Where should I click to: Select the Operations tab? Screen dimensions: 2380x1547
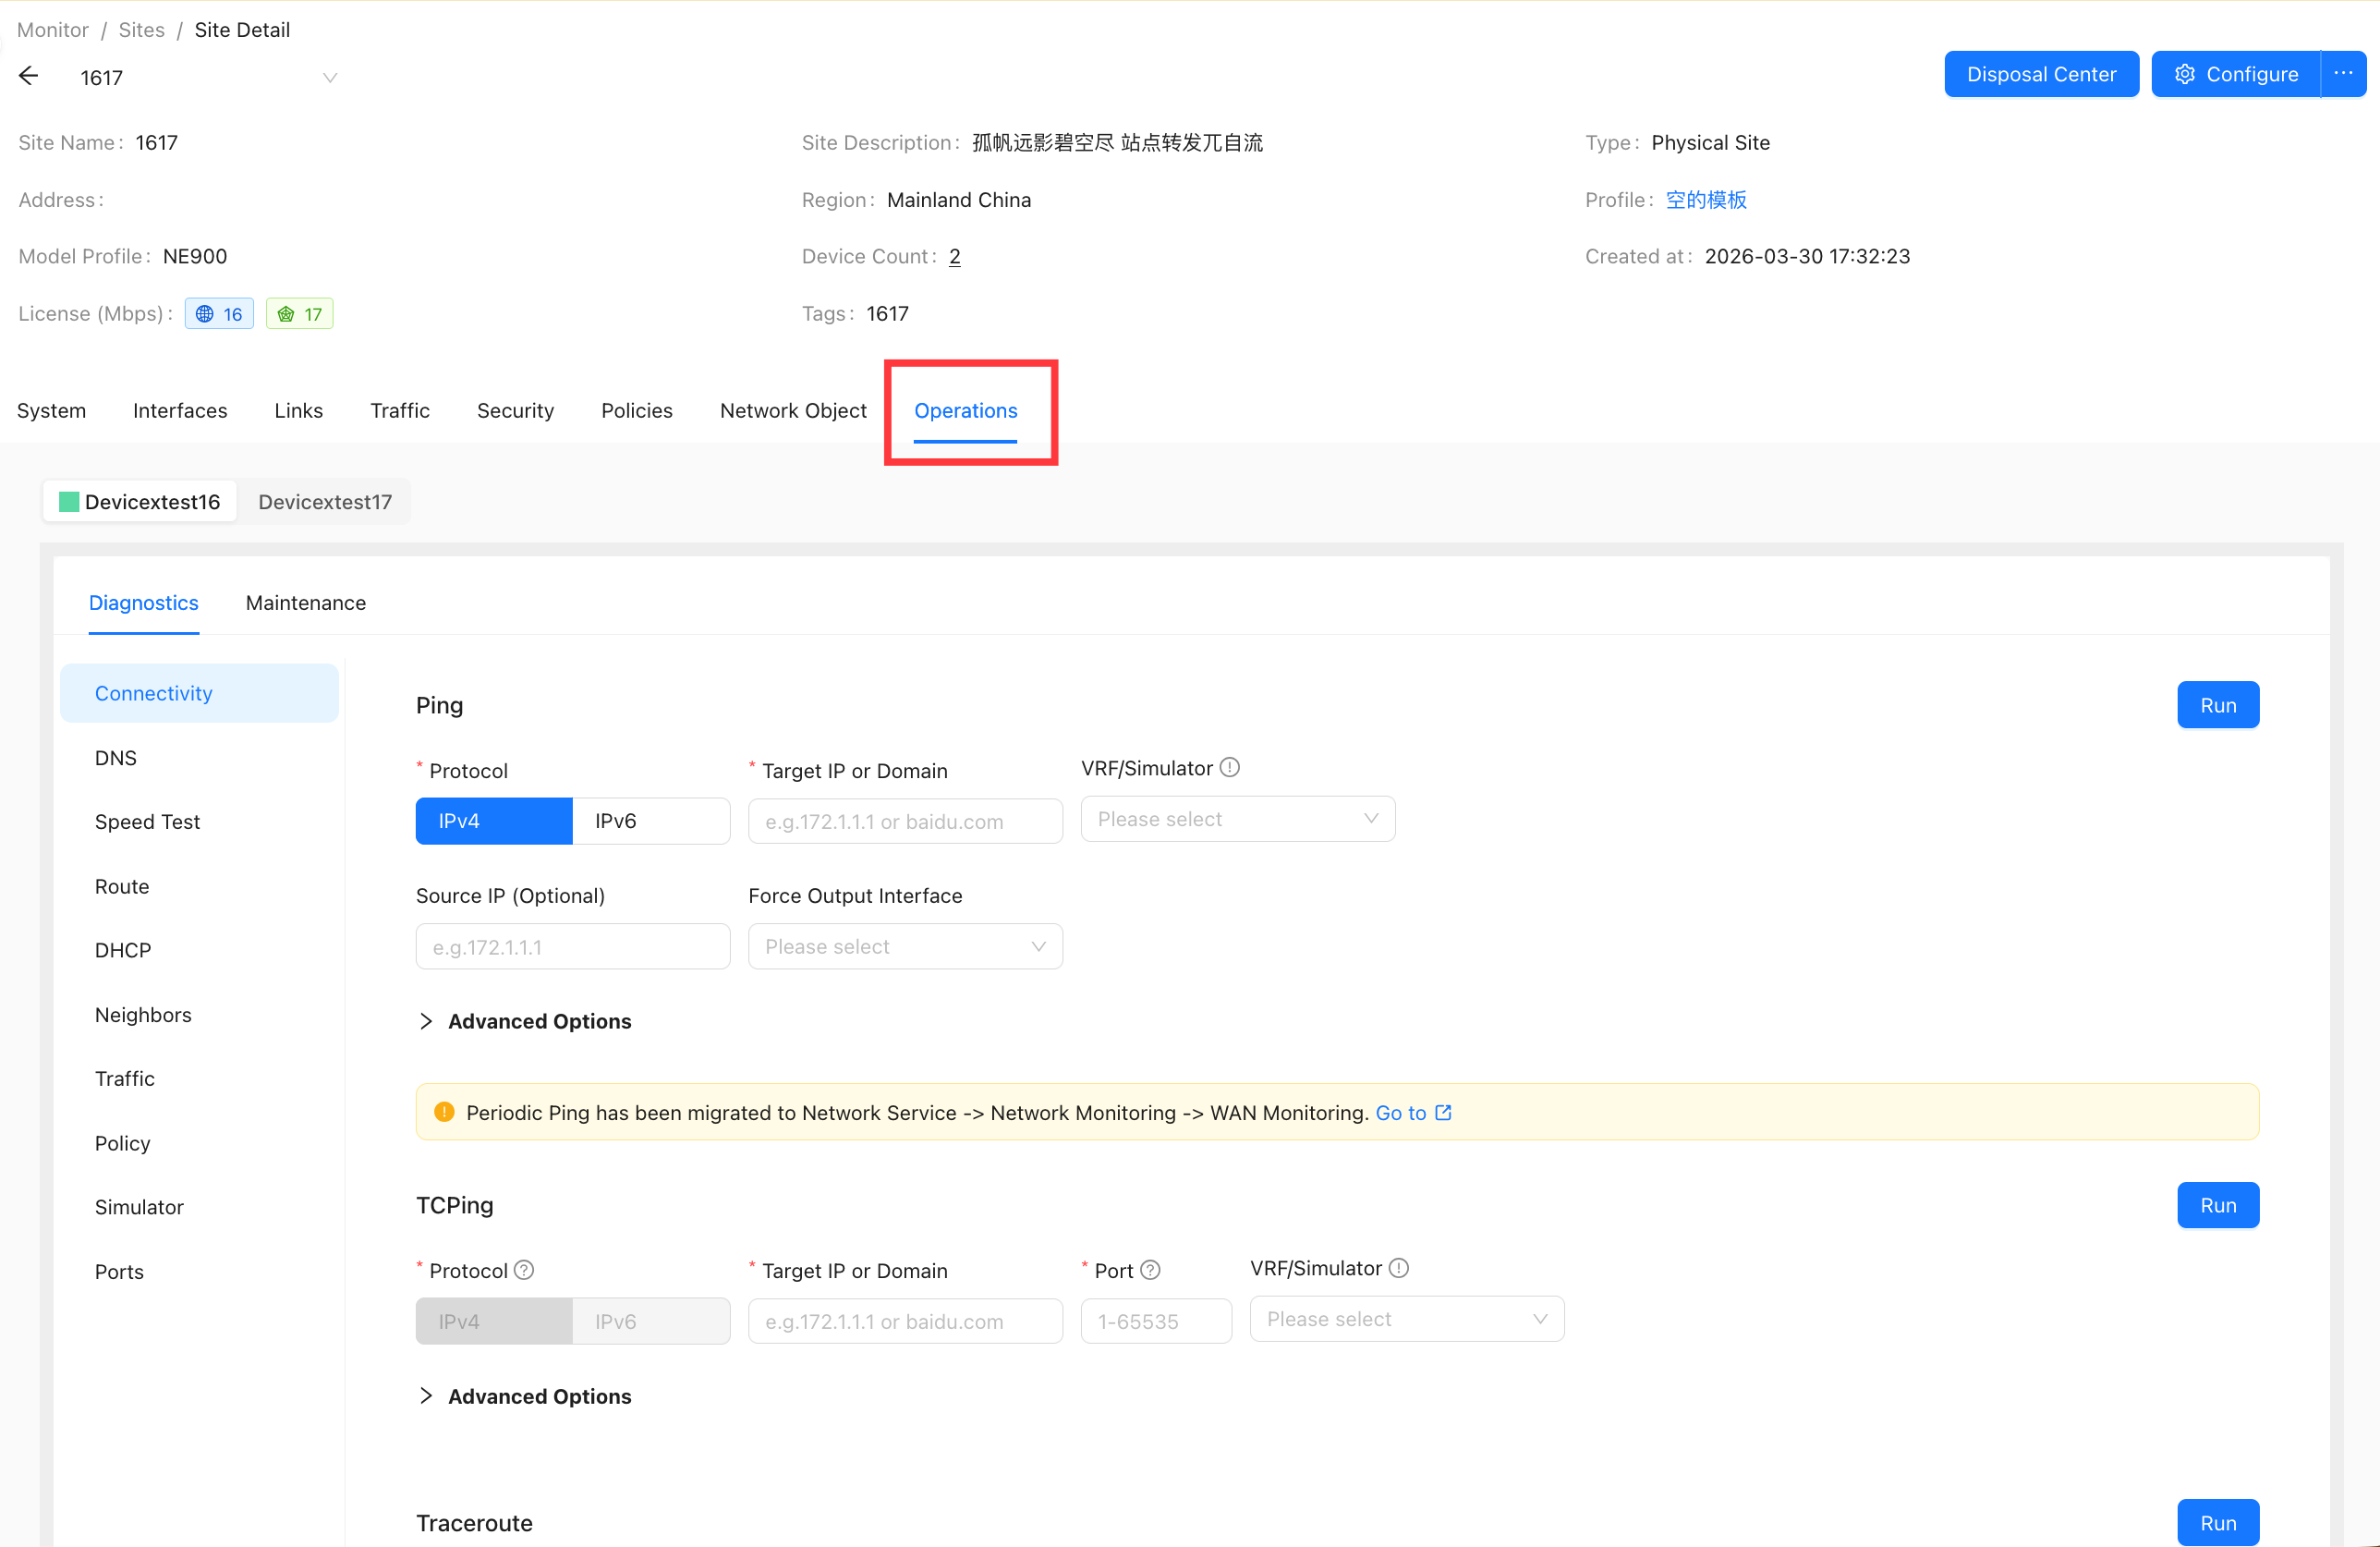pos(966,411)
